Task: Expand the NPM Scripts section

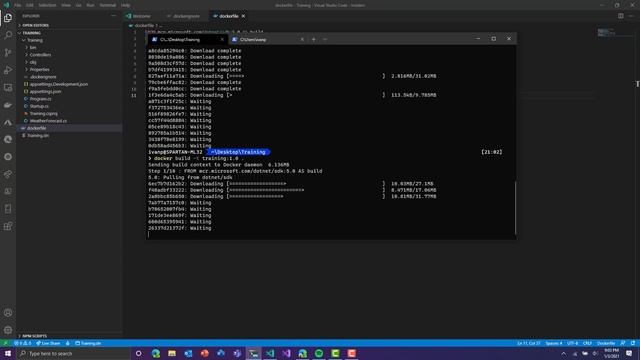Action: pyautogui.click(x=69, y=336)
